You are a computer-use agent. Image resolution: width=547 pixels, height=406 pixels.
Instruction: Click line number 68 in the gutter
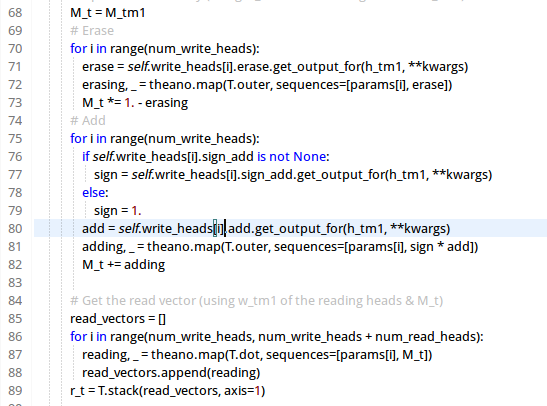point(15,13)
